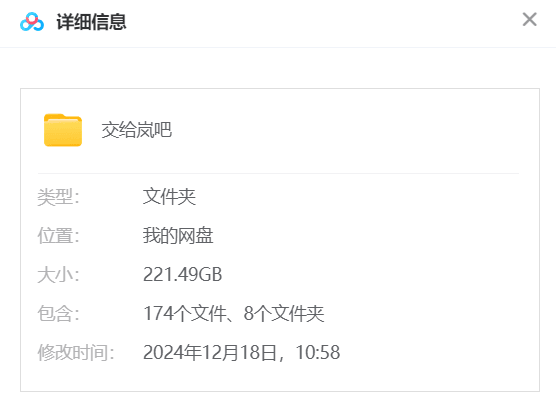Click the date 2024年12月18日

point(210,353)
